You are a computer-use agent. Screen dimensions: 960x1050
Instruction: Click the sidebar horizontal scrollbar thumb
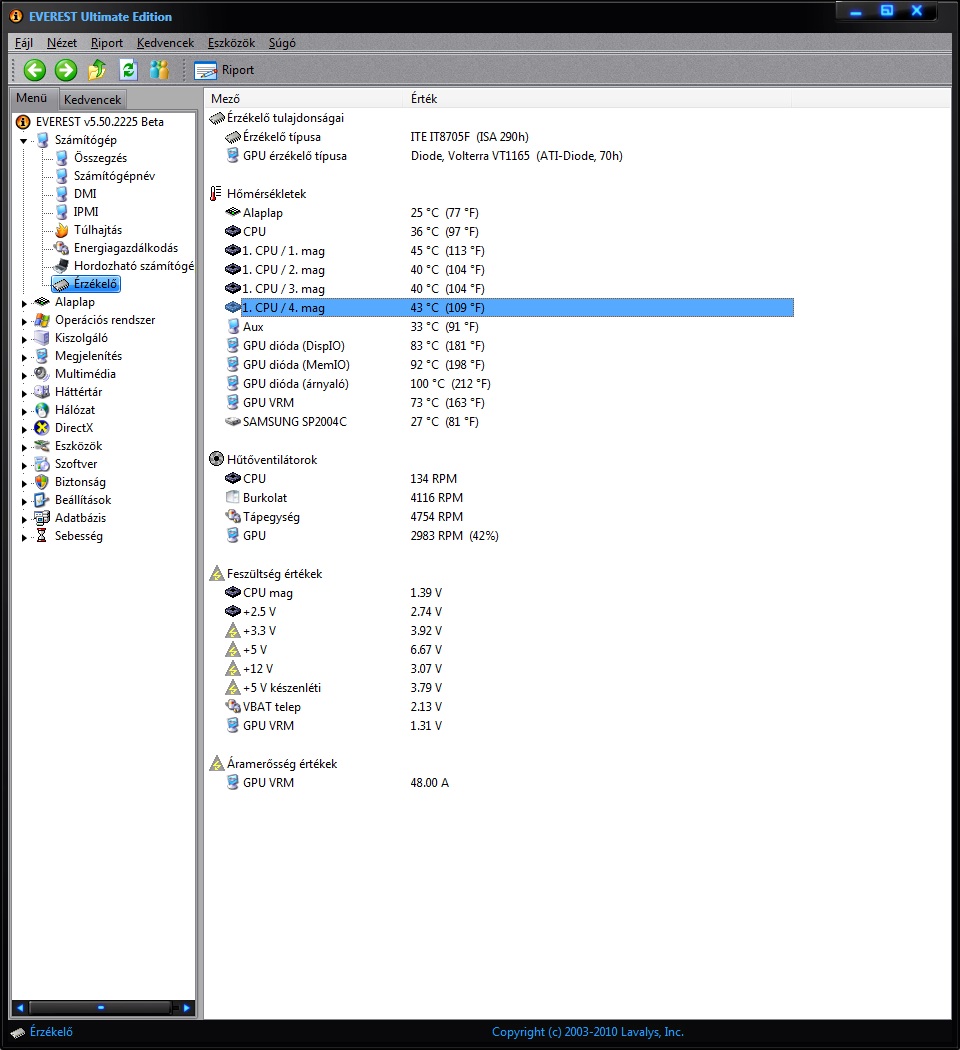(x=100, y=1007)
